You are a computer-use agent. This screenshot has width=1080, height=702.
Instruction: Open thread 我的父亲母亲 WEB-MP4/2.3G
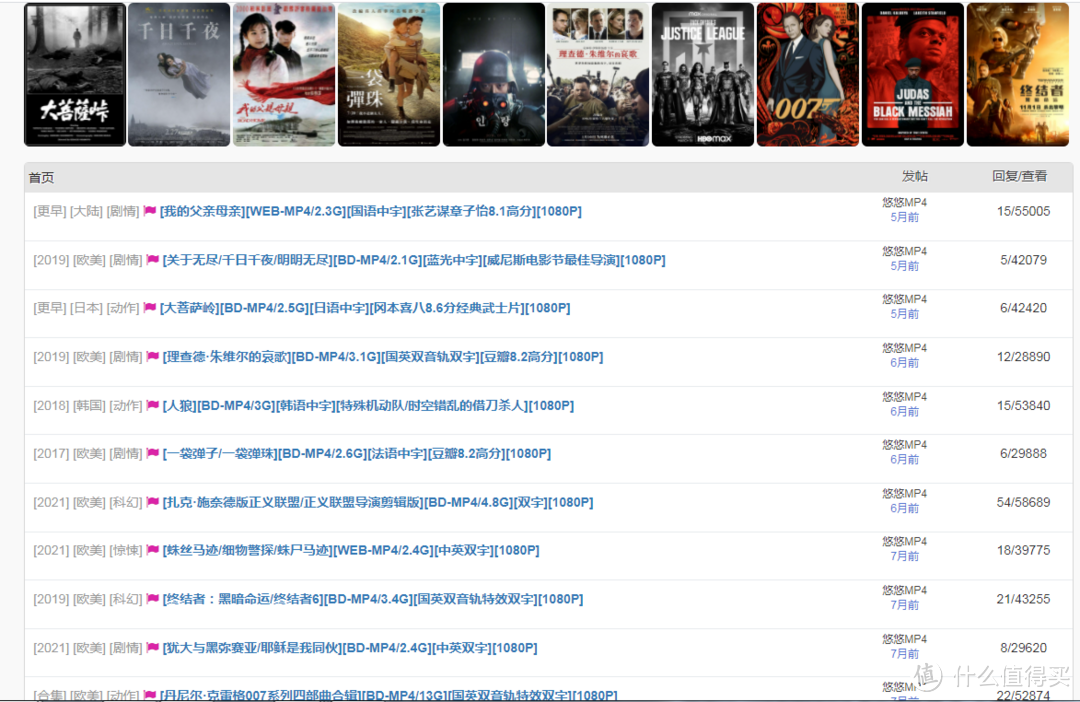371,212
